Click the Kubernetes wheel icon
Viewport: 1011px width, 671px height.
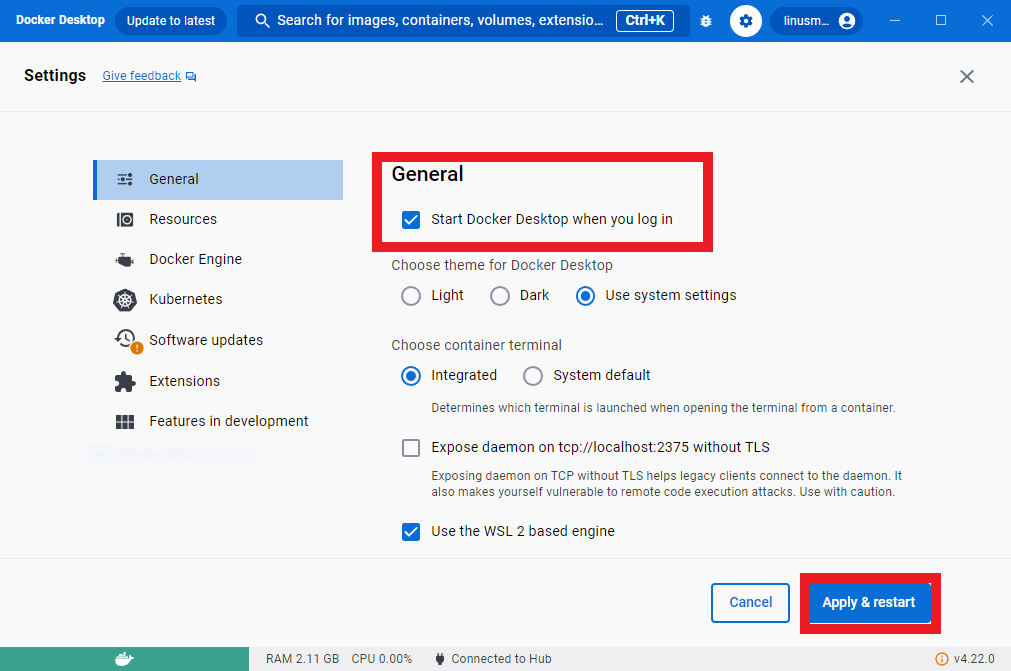pos(125,300)
